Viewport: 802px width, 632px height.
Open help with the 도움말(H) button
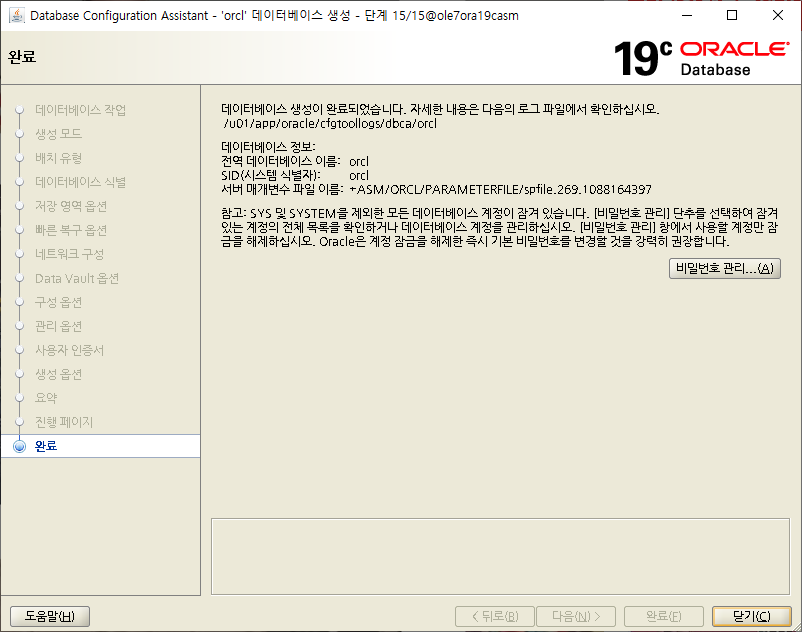50,616
